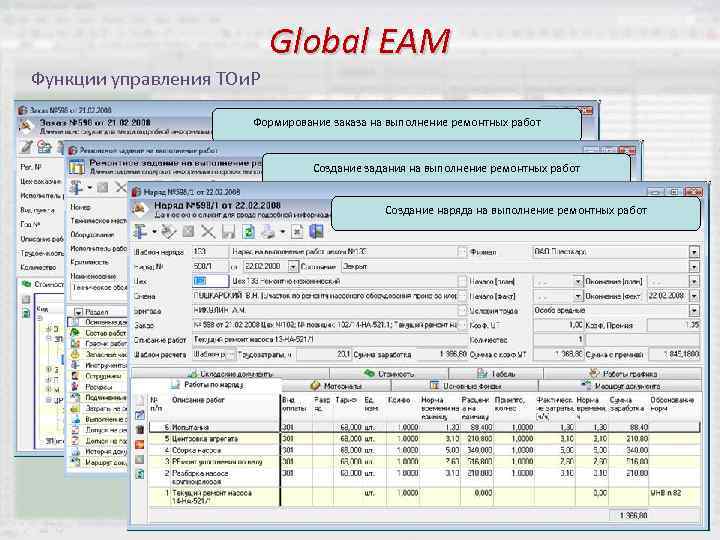Switch to Стоимость tab in Наряд window
This screenshot has height=540, width=720.
point(389,374)
